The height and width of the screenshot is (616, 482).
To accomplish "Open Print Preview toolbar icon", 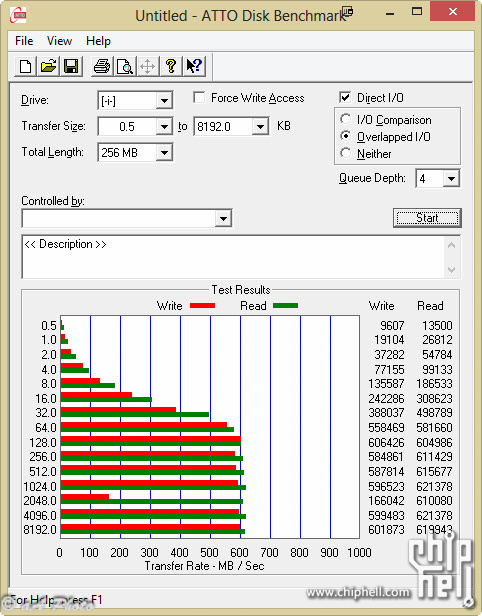I will [125, 66].
